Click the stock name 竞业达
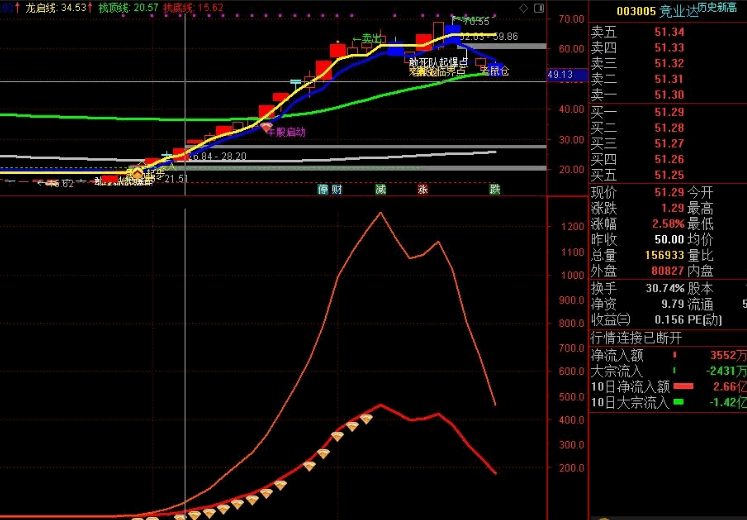 coord(678,11)
